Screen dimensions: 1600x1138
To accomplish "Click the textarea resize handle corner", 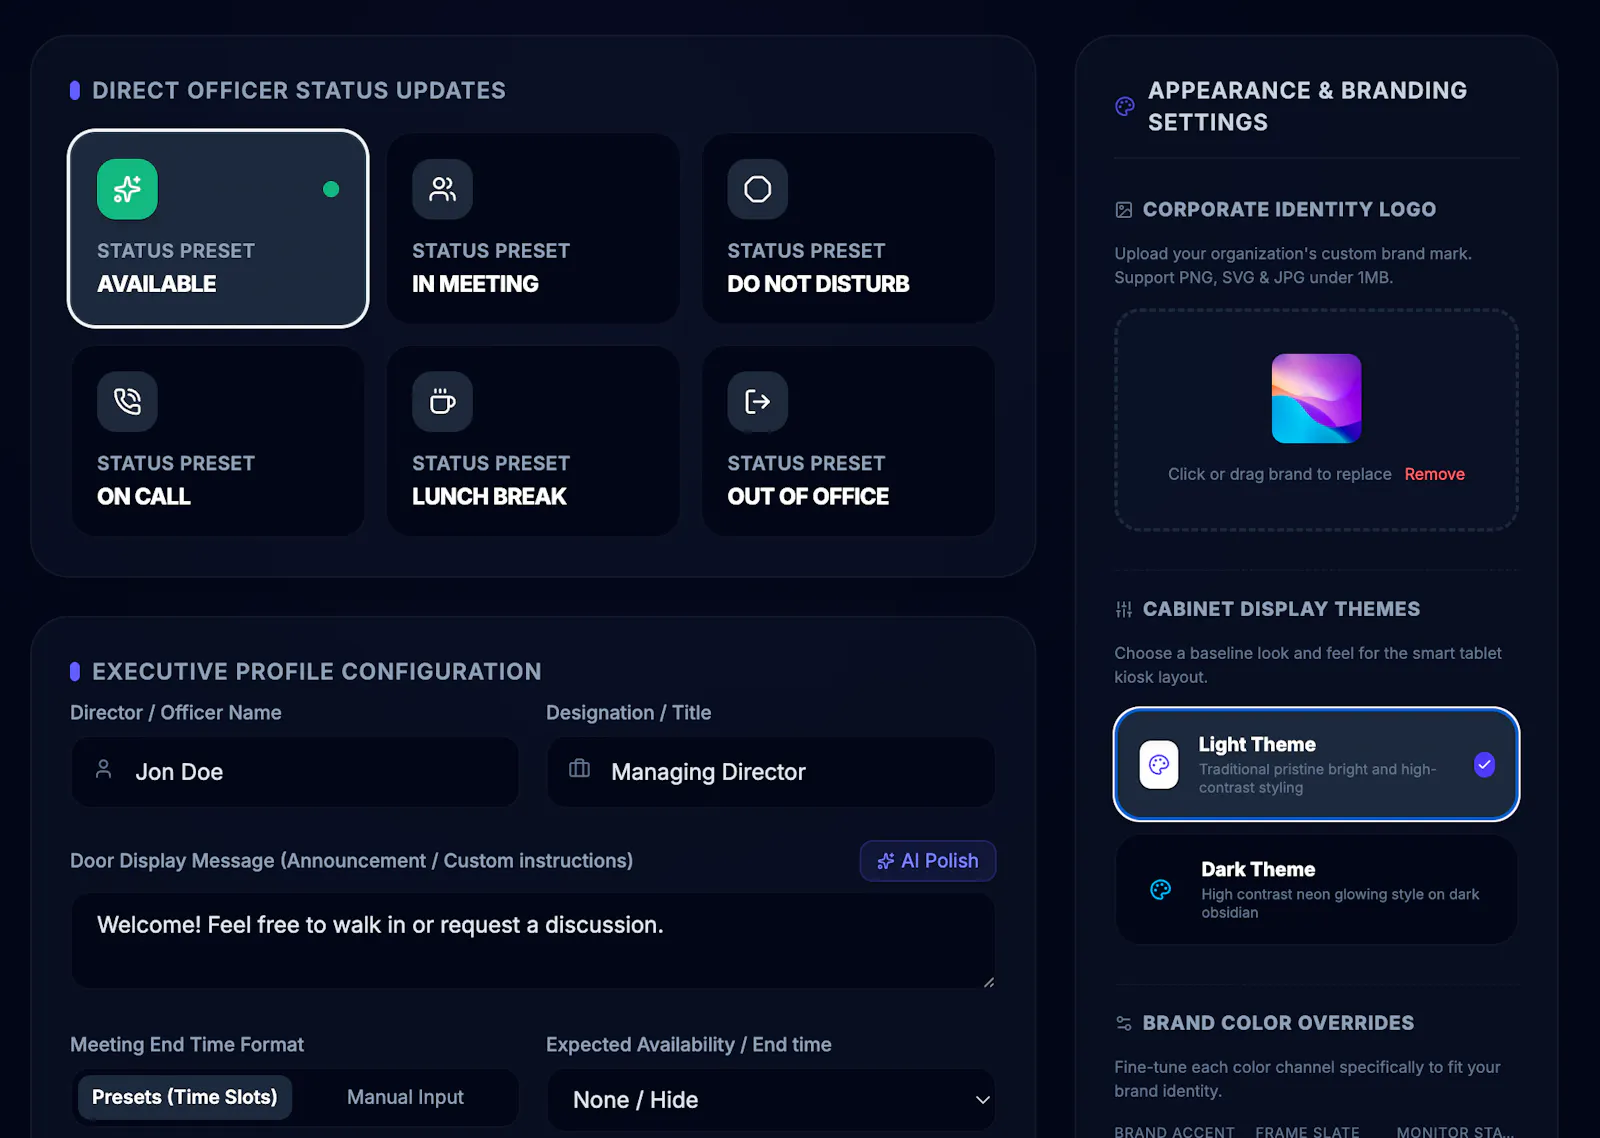I will (988, 982).
